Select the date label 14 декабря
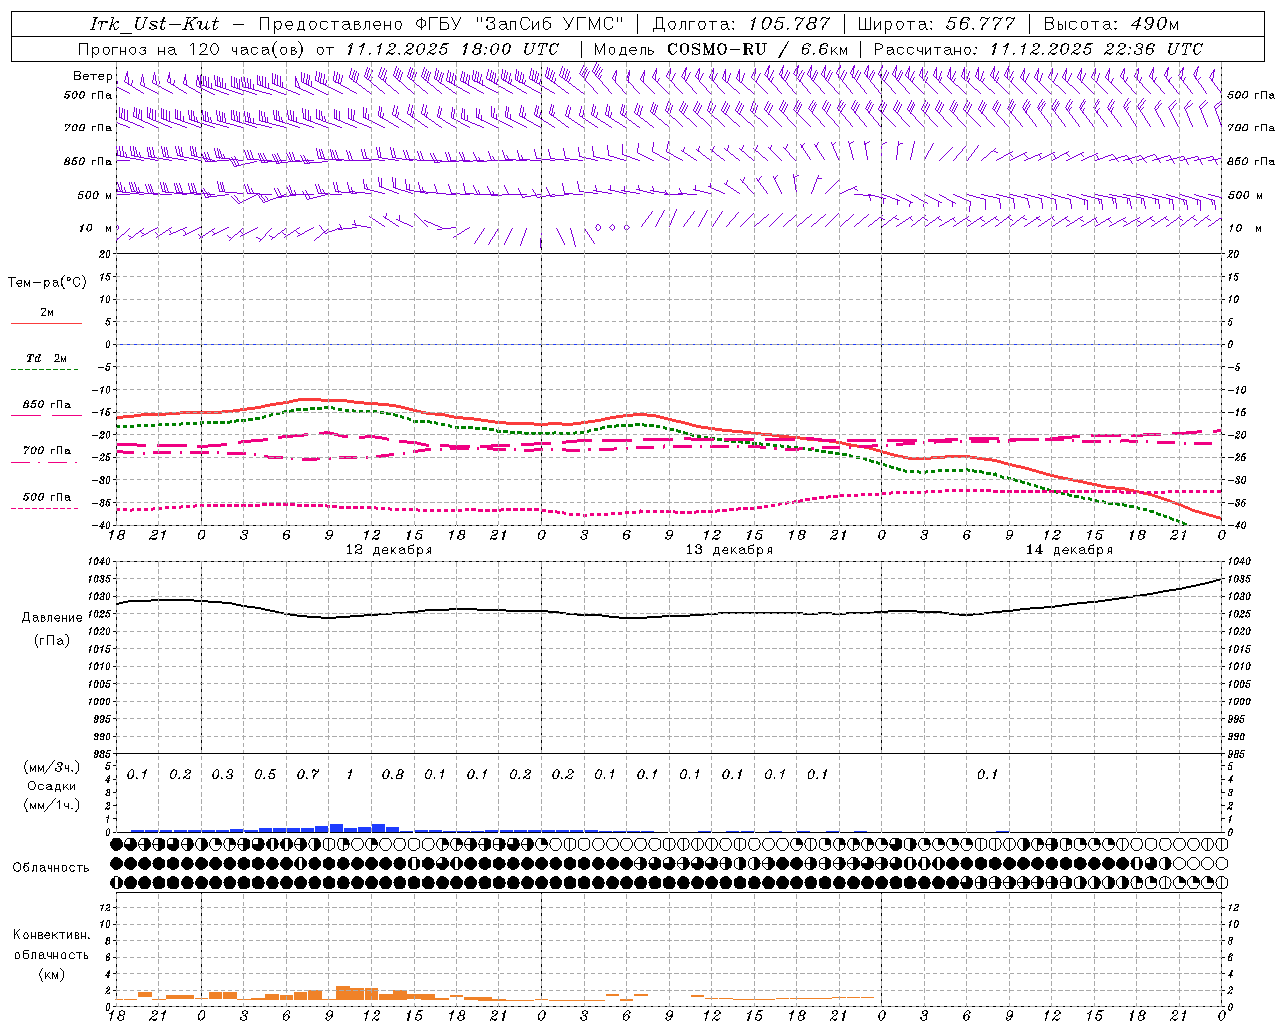Screen dimensions: 1280x1024 click(x=1069, y=550)
